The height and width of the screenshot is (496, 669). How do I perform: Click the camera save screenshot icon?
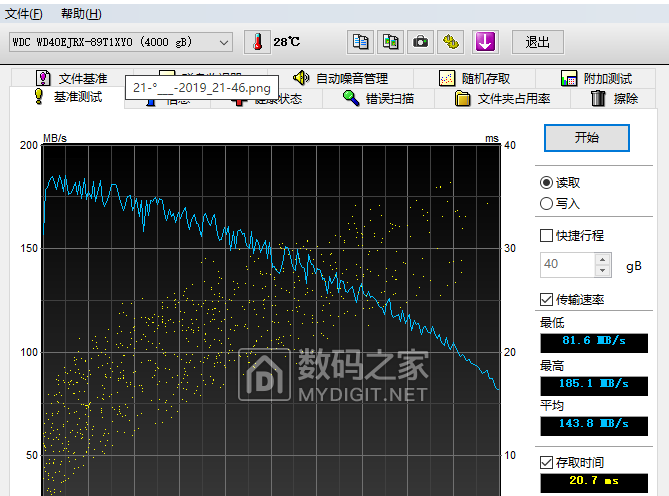tap(420, 42)
